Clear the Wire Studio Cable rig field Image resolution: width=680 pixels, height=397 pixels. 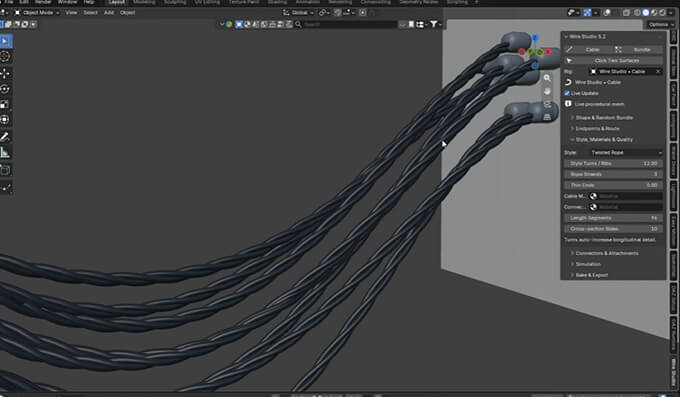coord(658,71)
